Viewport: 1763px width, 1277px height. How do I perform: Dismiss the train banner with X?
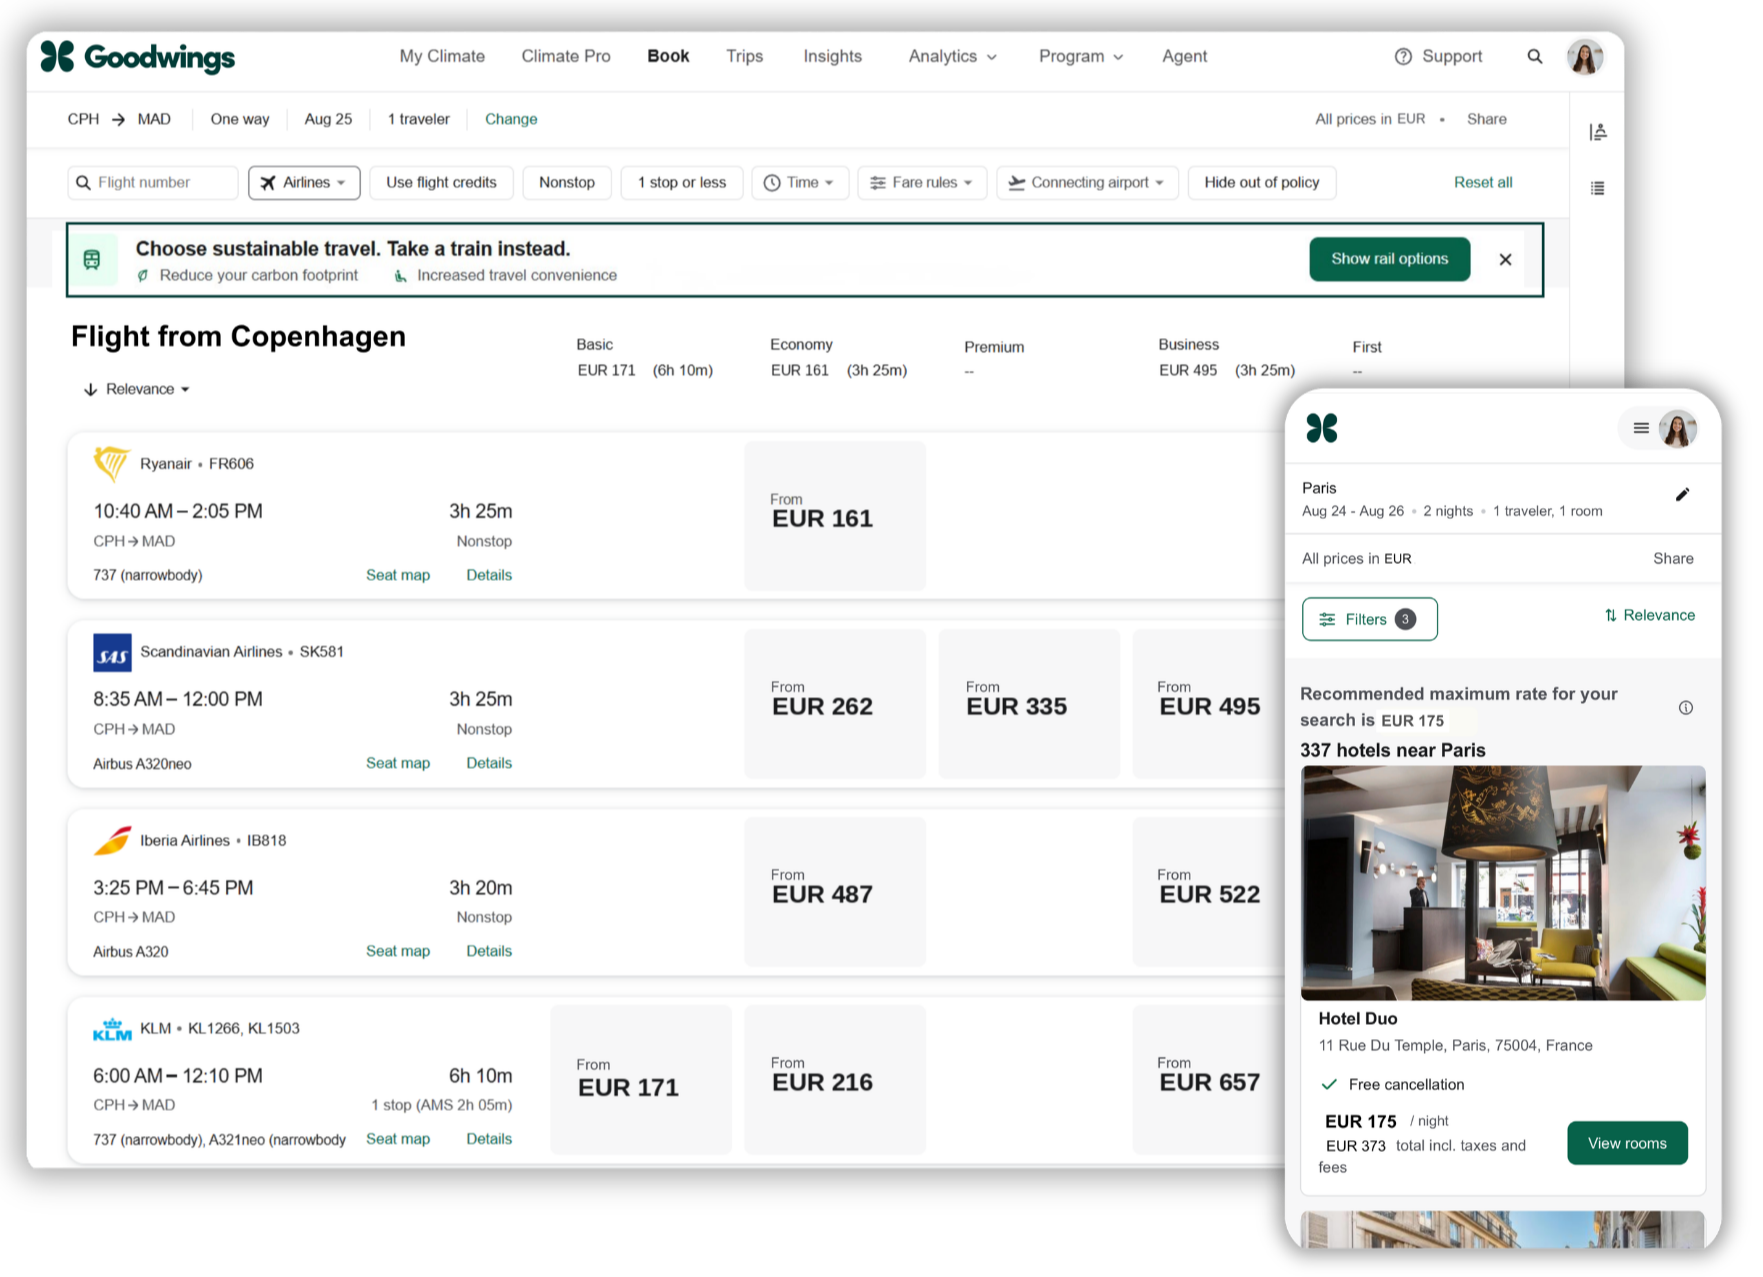tap(1505, 260)
